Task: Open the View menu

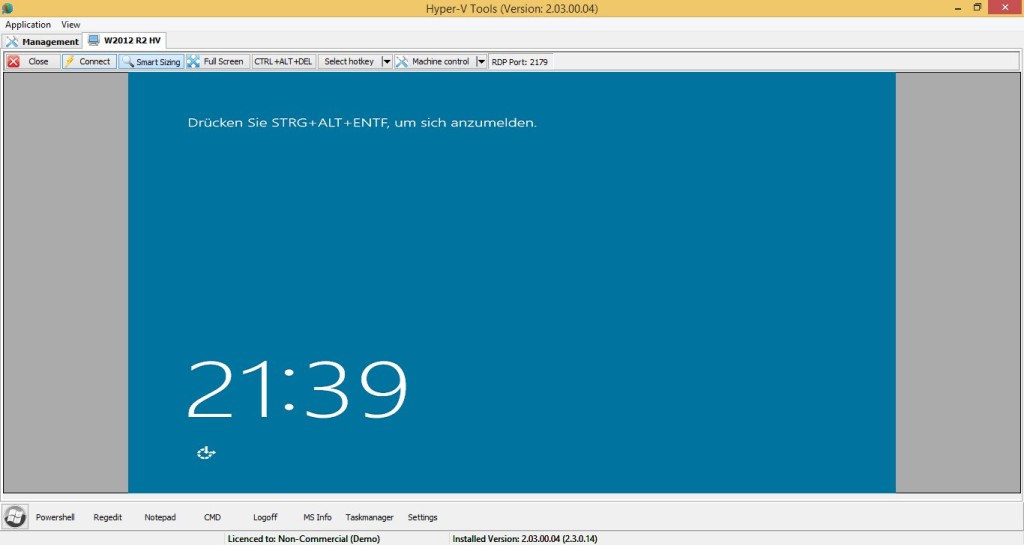Action: click(x=71, y=25)
